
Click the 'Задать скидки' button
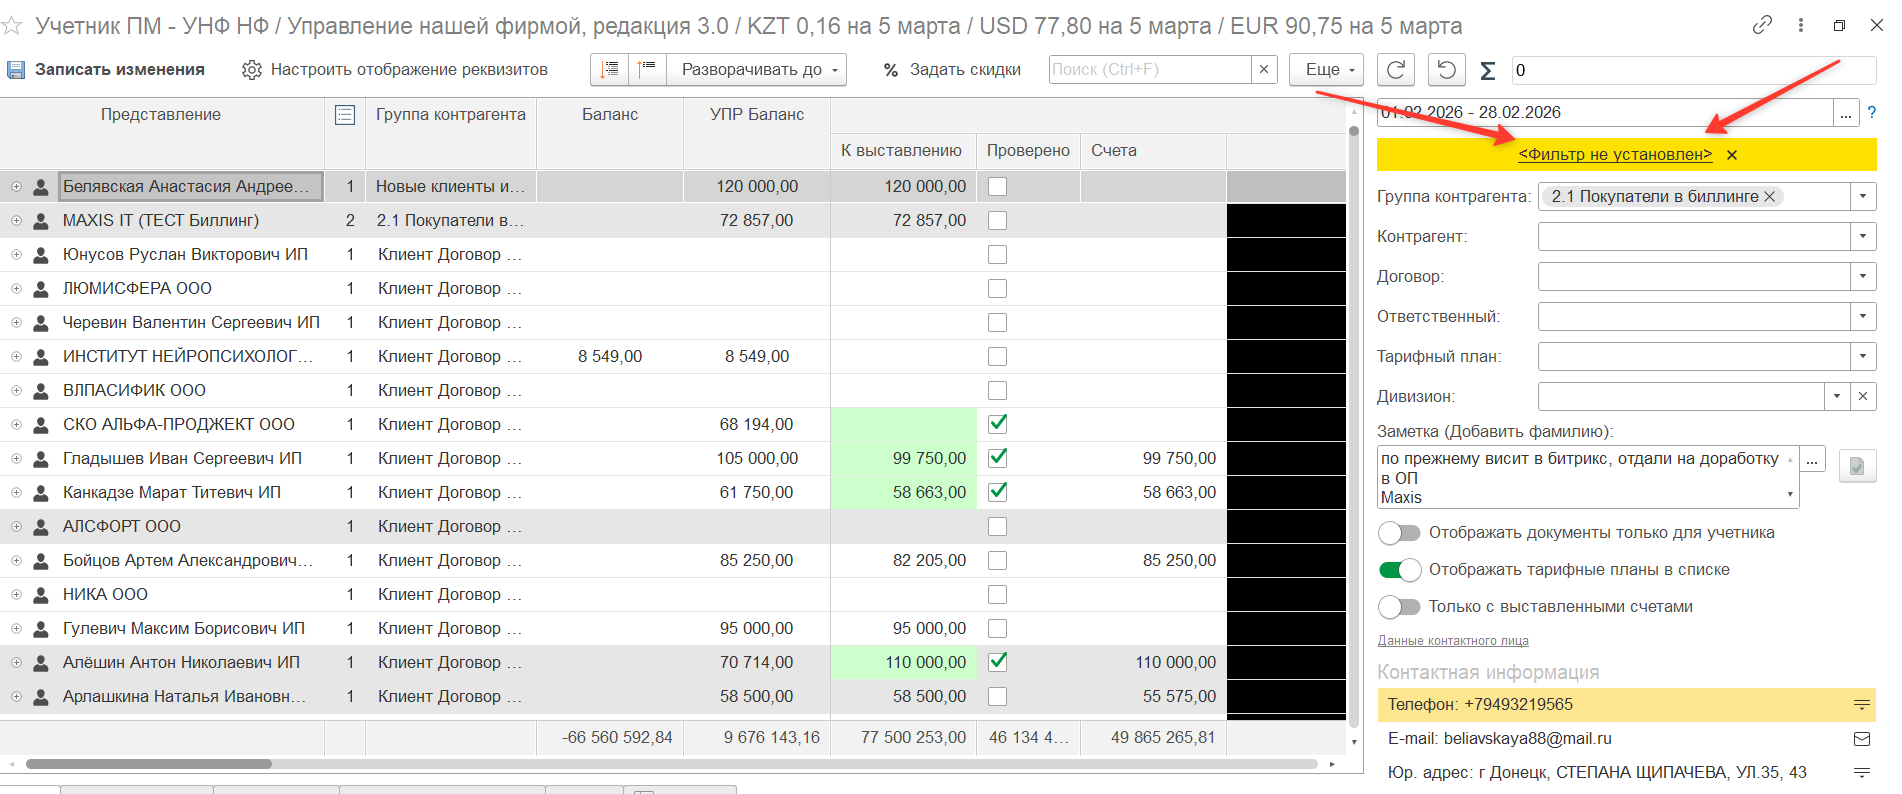click(x=952, y=70)
